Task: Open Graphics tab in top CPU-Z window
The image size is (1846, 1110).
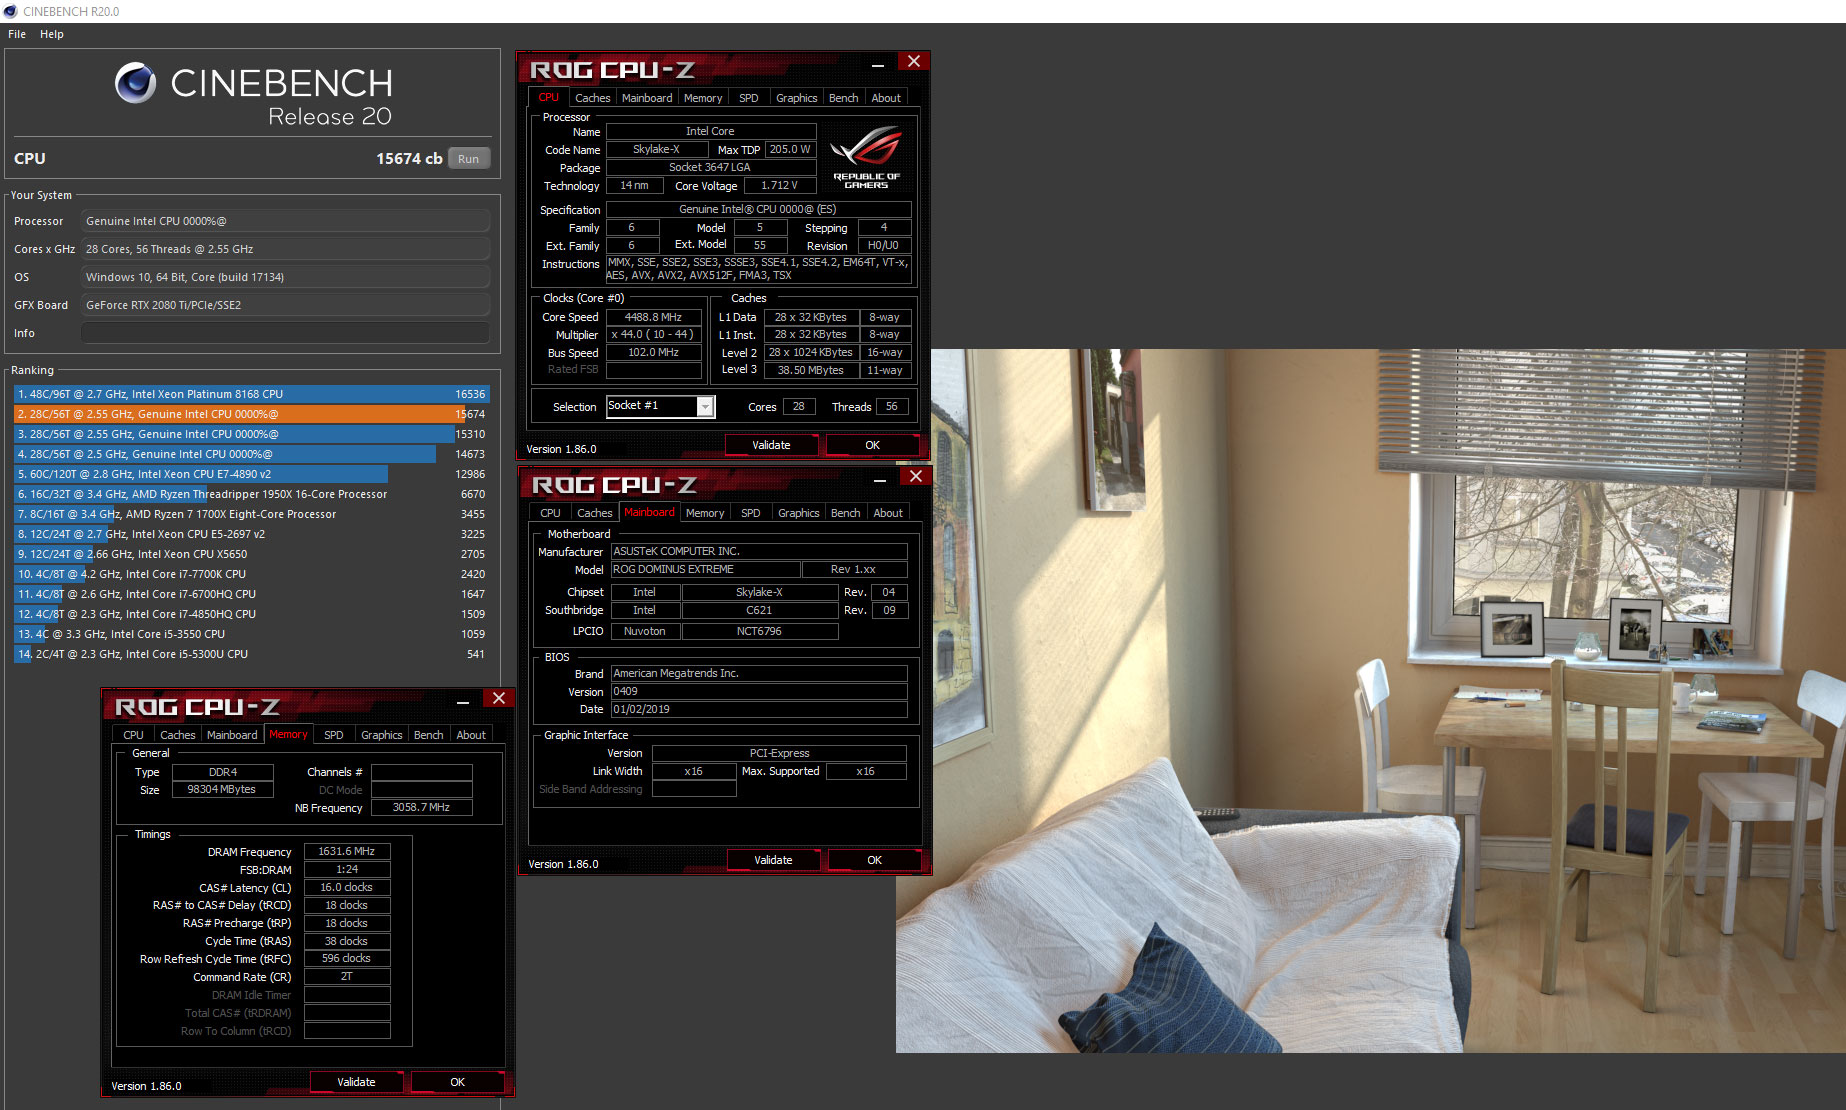Action: (x=797, y=98)
